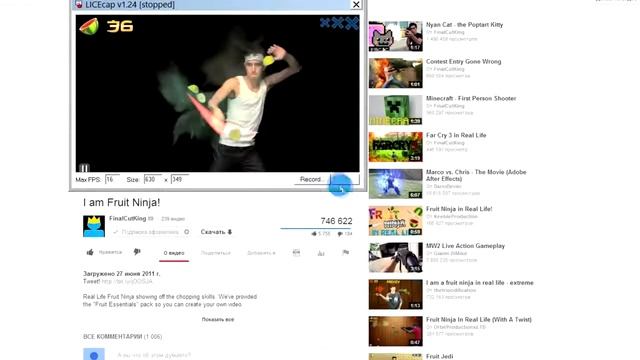Show video statistics chart icon
Viewport: 640px width, 360px height.
pyautogui.click(x=321, y=253)
